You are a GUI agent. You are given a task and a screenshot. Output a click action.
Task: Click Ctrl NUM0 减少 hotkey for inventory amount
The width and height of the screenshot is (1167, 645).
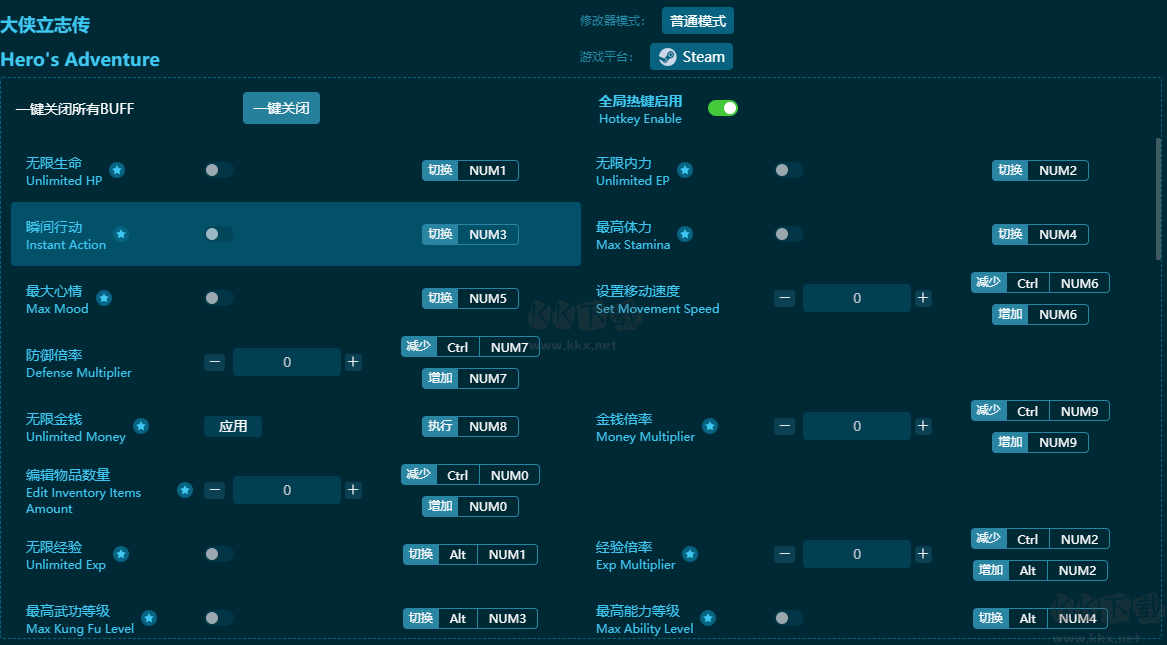tap(470, 475)
